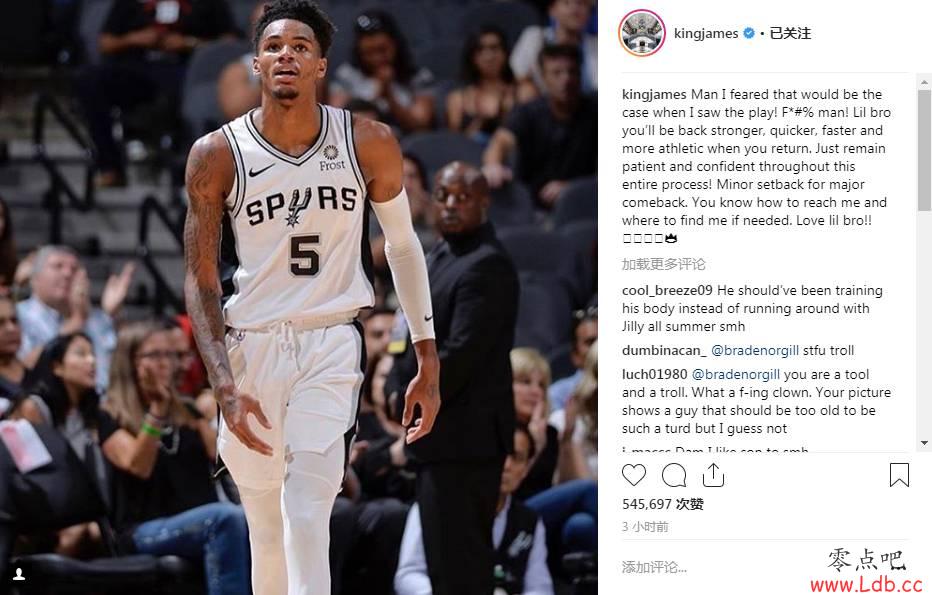
Task: Open the 3 小时前 post timestamp
Action: [645, 527]
